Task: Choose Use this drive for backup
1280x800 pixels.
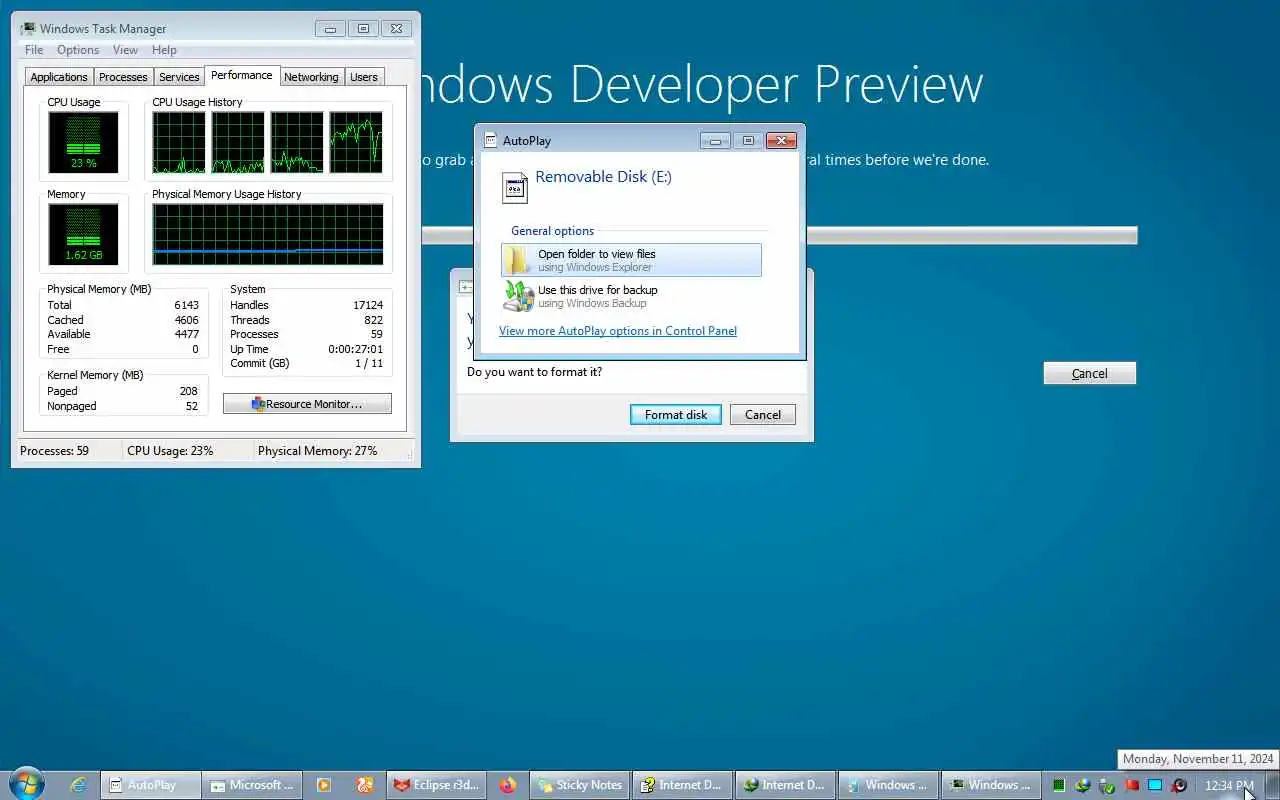Action: 631,296
